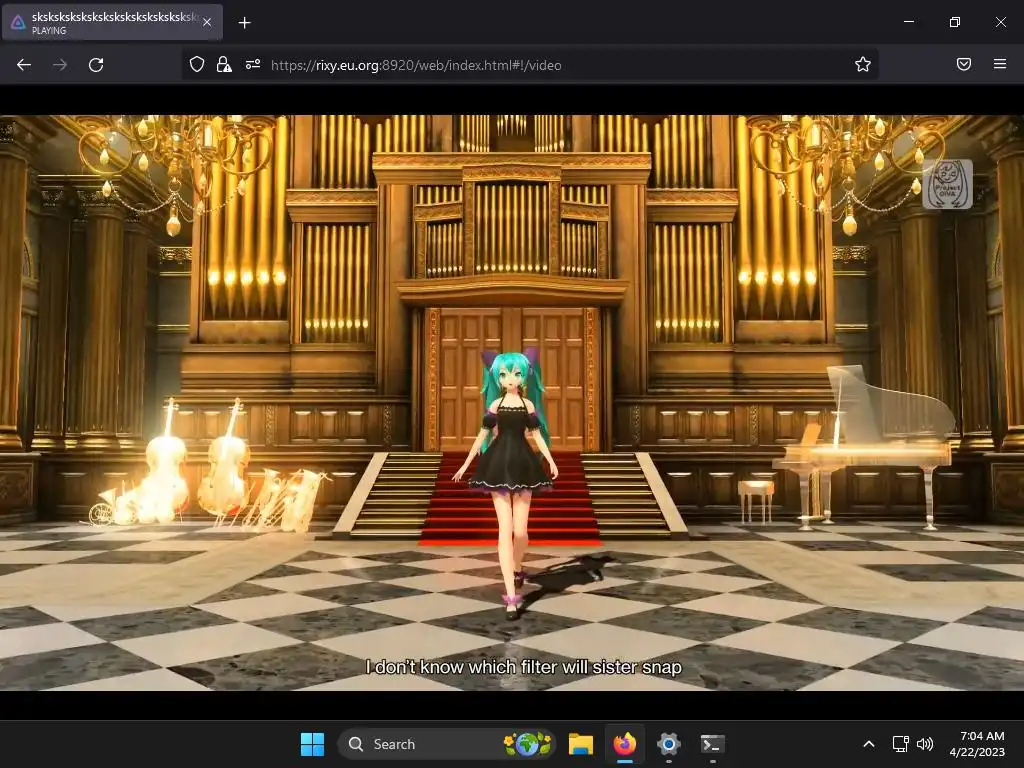Save the page to Pocket

[964, 64]
